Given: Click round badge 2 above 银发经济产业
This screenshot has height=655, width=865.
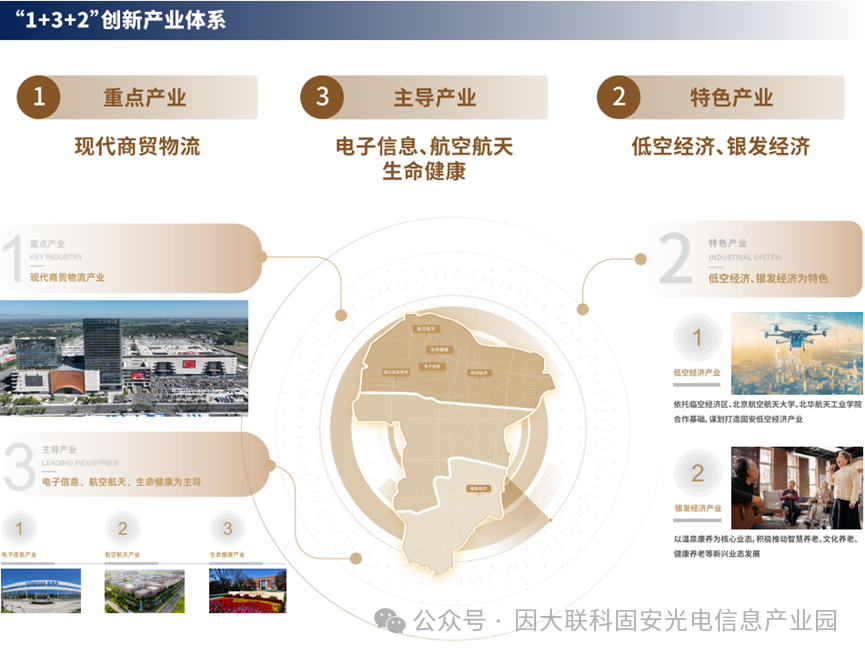Looking at the screenshot, I should point(697,474).
